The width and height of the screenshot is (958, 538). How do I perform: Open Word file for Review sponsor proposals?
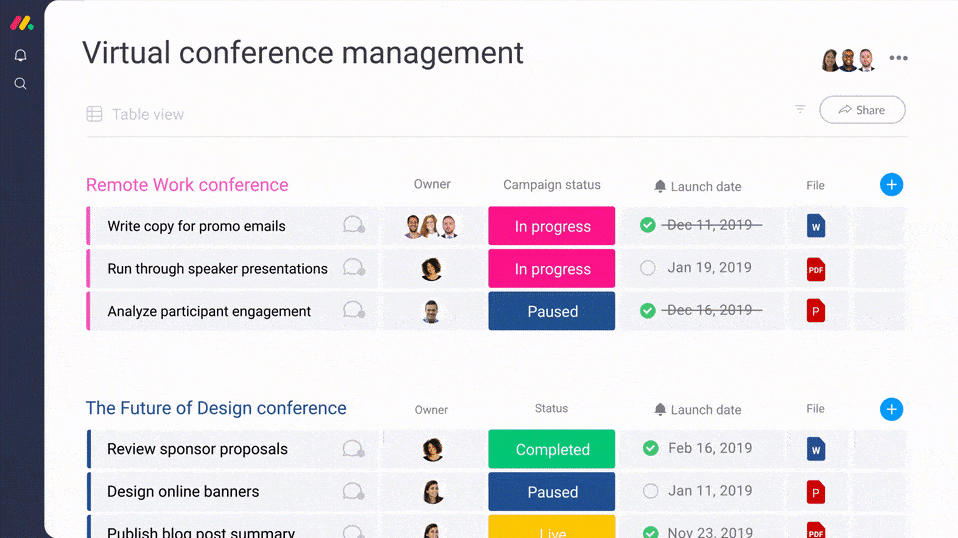tap(816, 449)
